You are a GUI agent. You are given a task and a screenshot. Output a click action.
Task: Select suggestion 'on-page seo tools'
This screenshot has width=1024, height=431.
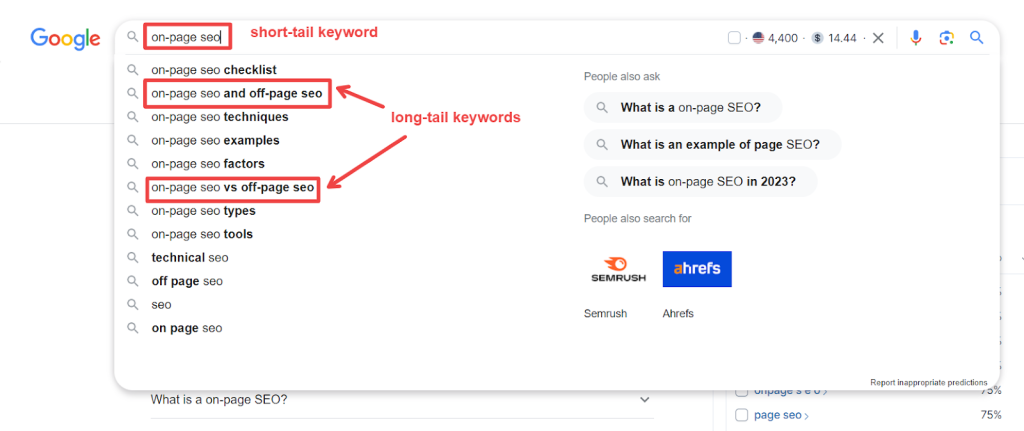pos(202,234)
